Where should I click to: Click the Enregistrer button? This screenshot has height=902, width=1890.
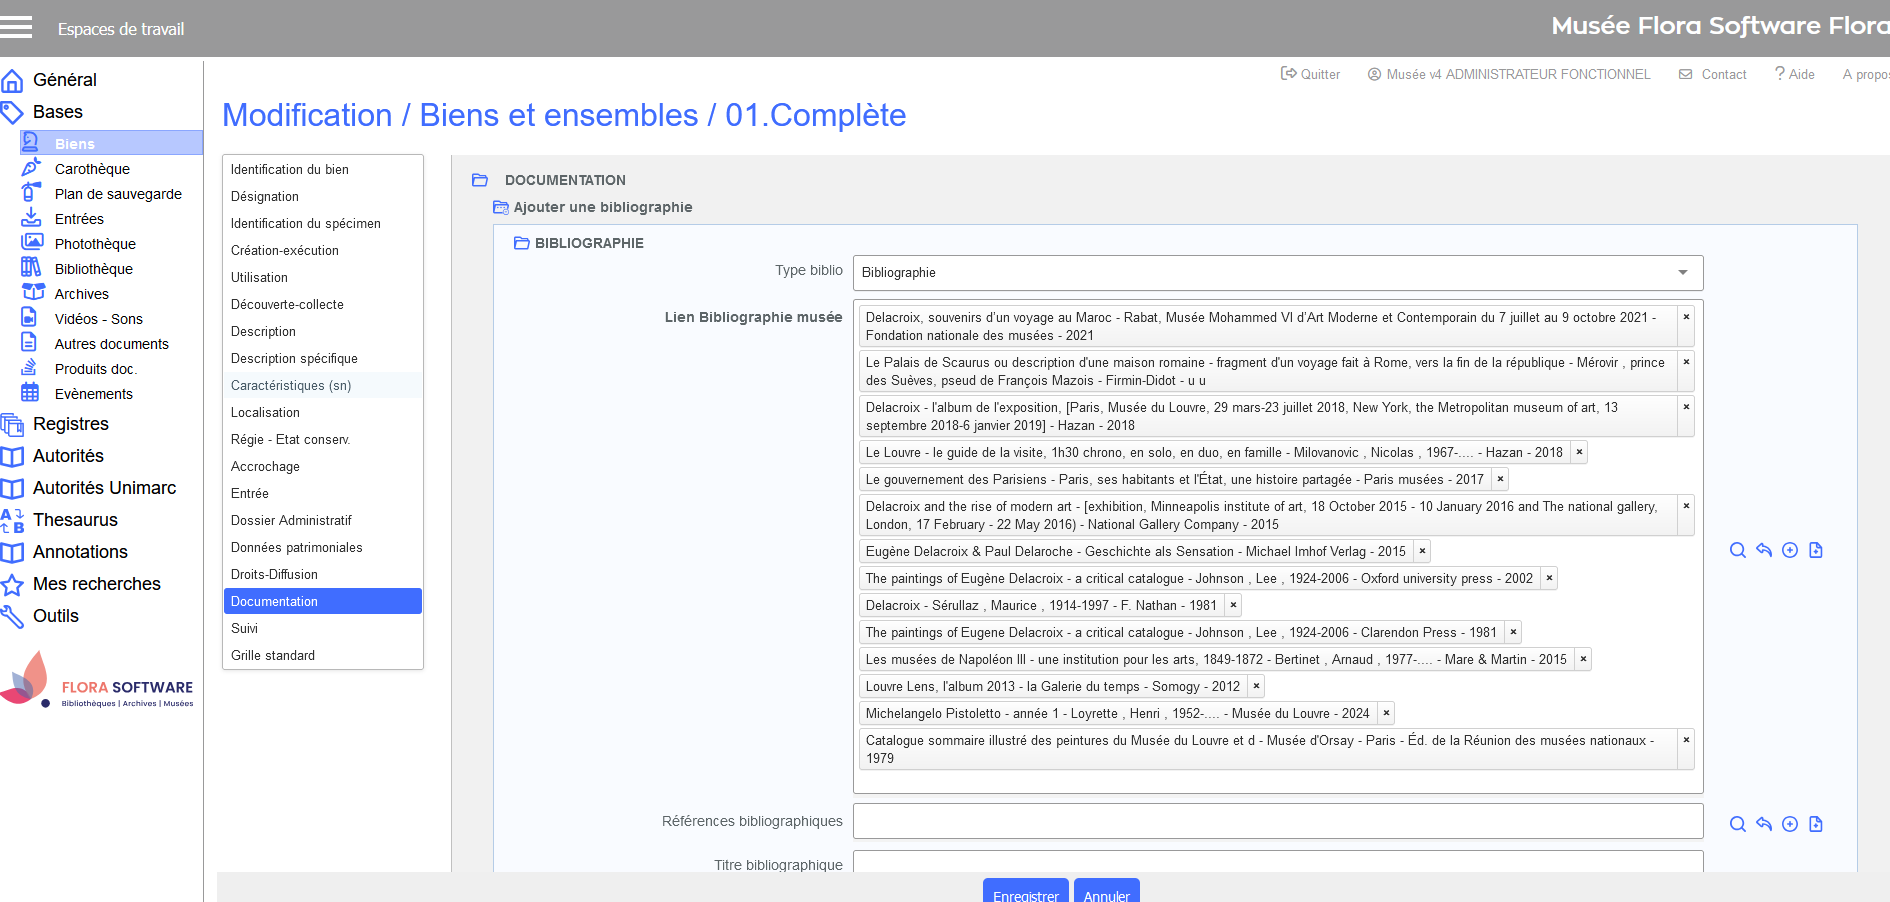pos(1025,893)
